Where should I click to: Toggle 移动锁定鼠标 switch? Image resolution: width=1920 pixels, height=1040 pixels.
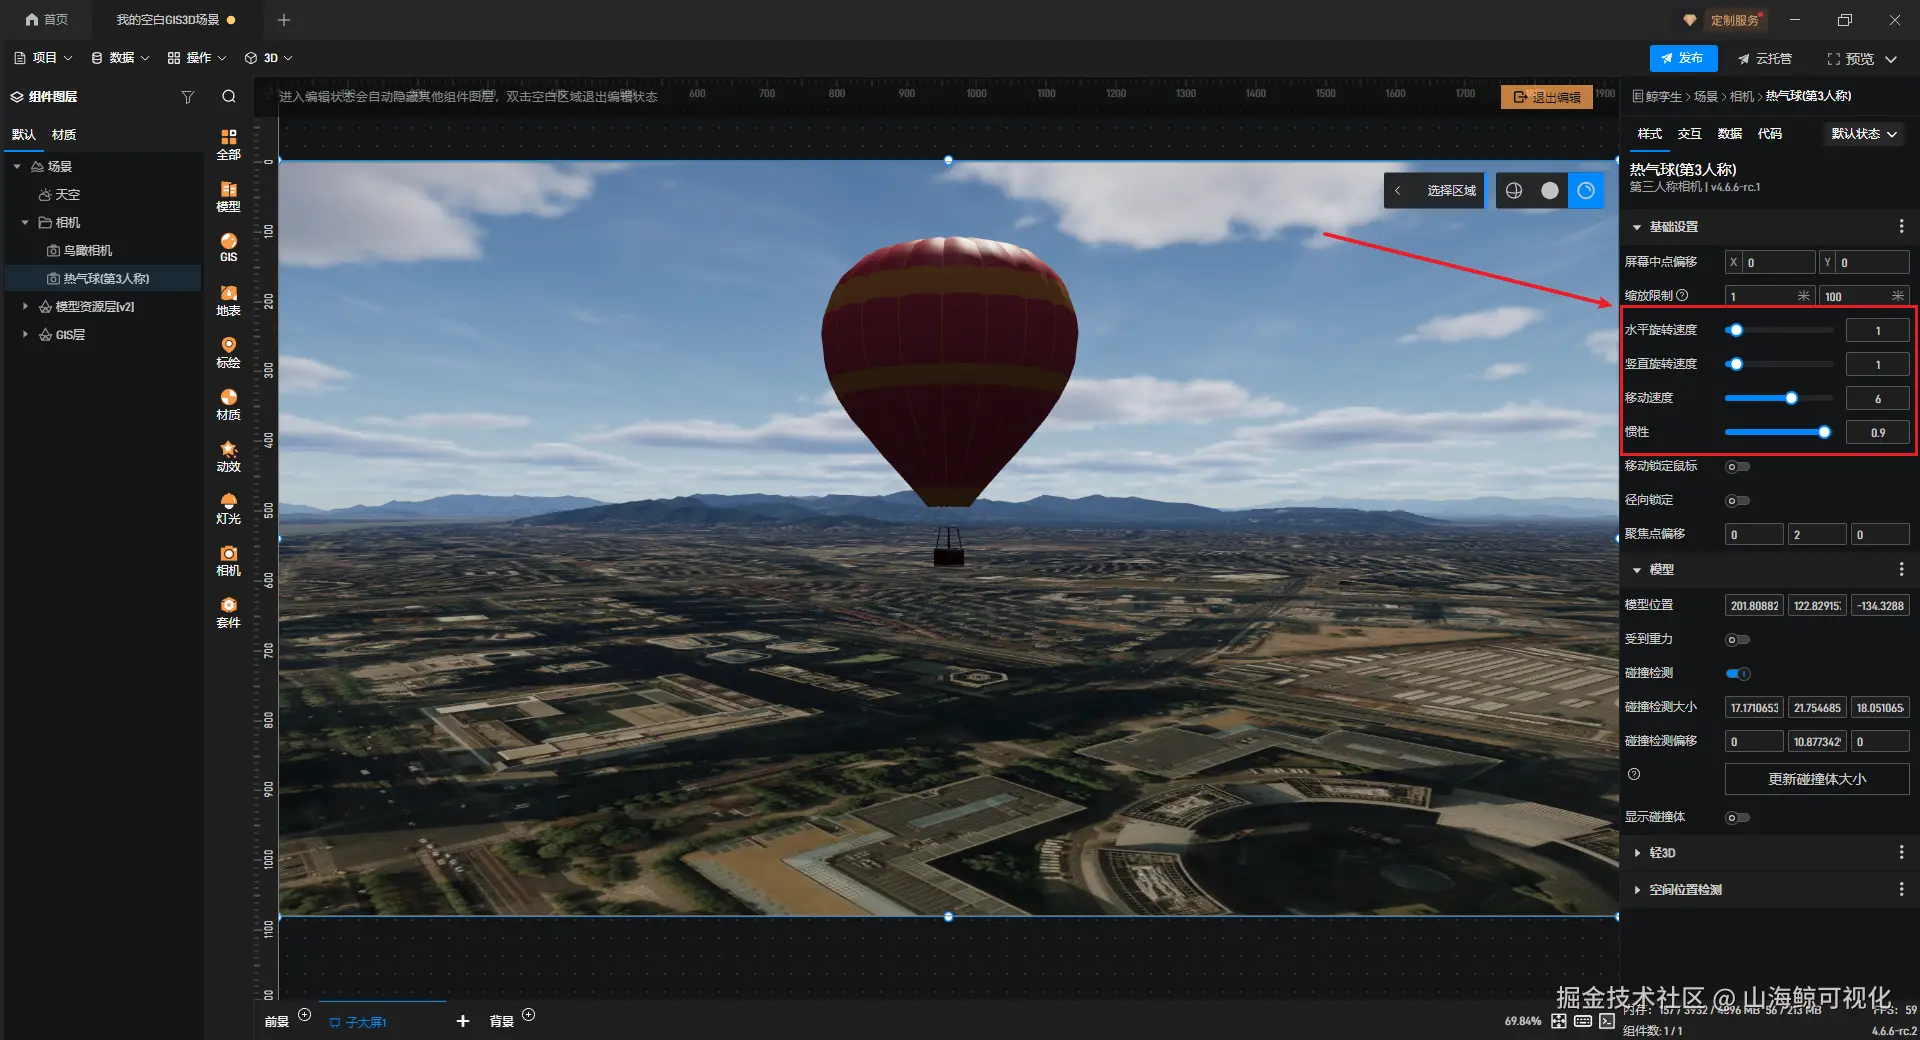(x=1738, y=466)
